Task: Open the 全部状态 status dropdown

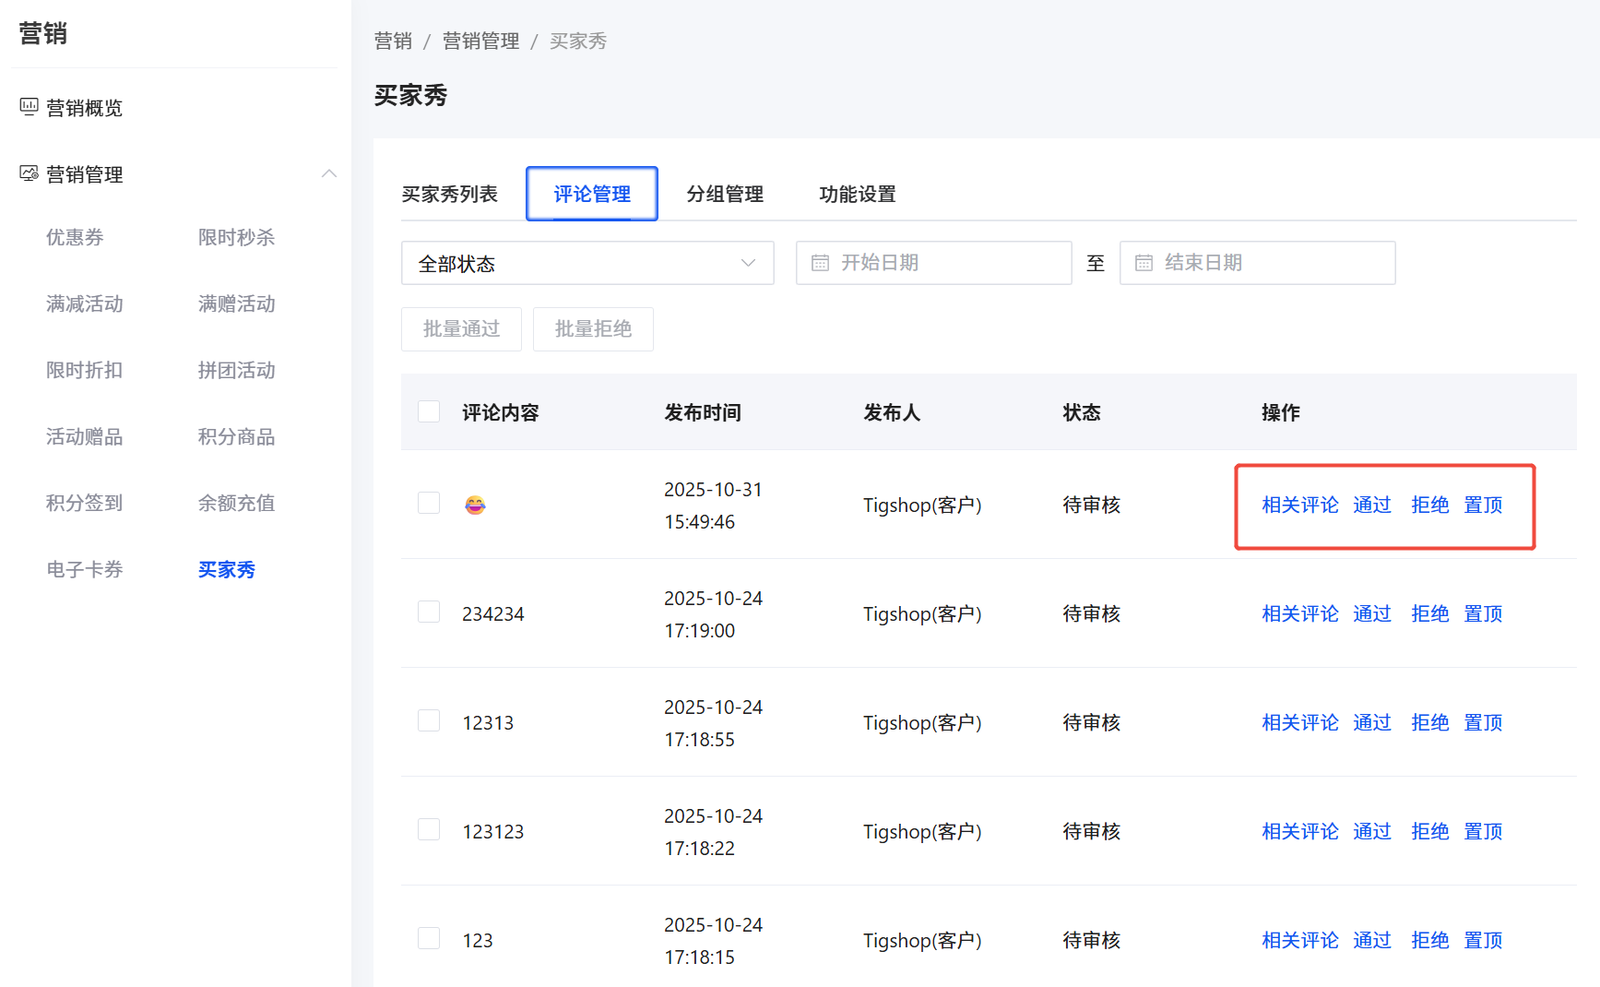Action: click(587, 263)
